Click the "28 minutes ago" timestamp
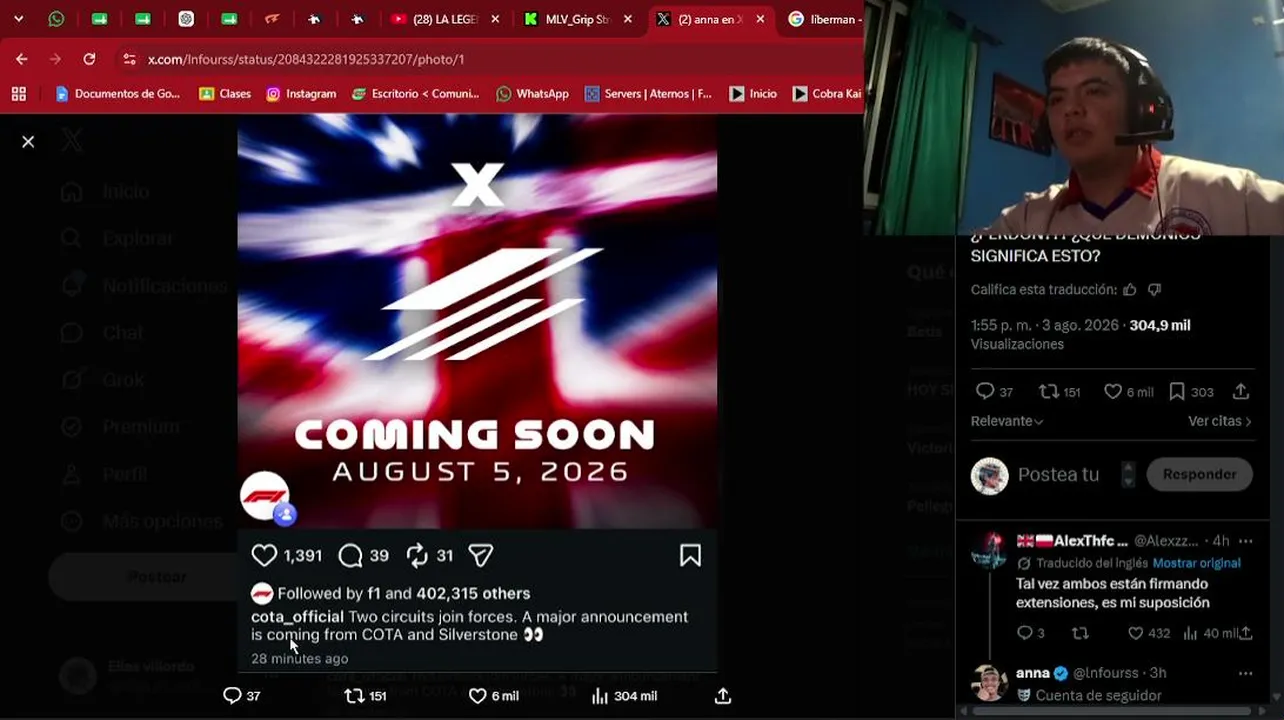The image size is (1284, 720). pos(300,658)
